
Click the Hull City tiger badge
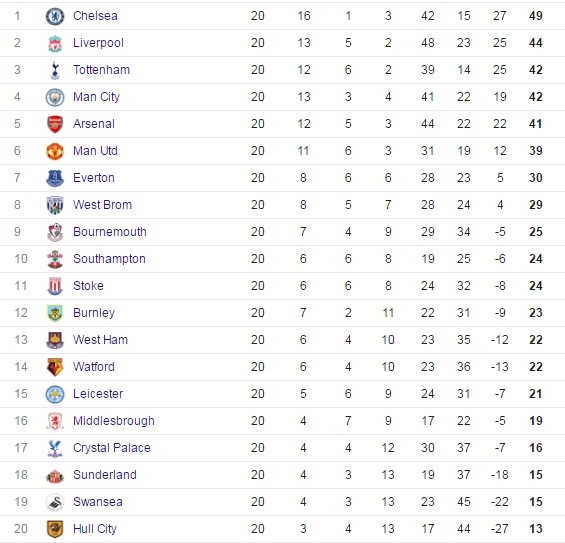tap(55, 529)
